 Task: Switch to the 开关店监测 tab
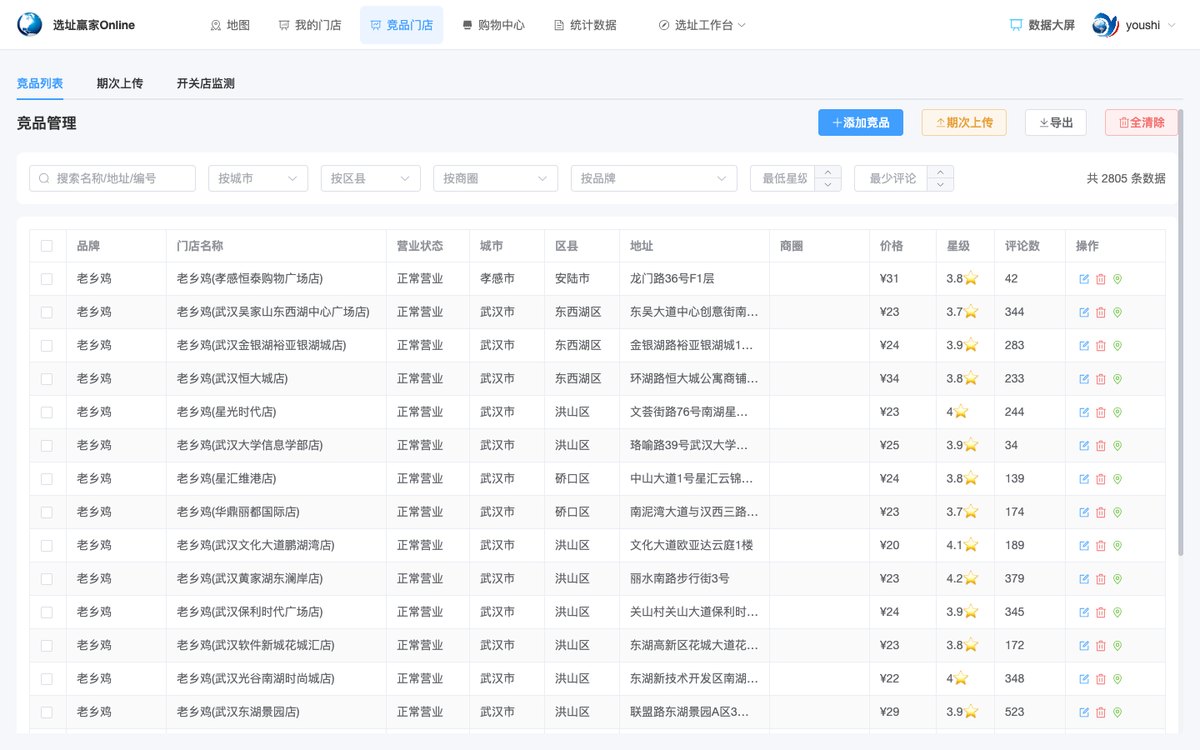(206, 83)
